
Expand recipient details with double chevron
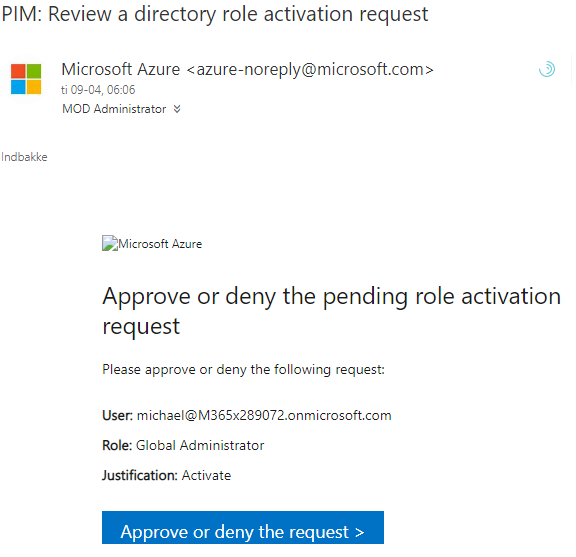[177, 109]
